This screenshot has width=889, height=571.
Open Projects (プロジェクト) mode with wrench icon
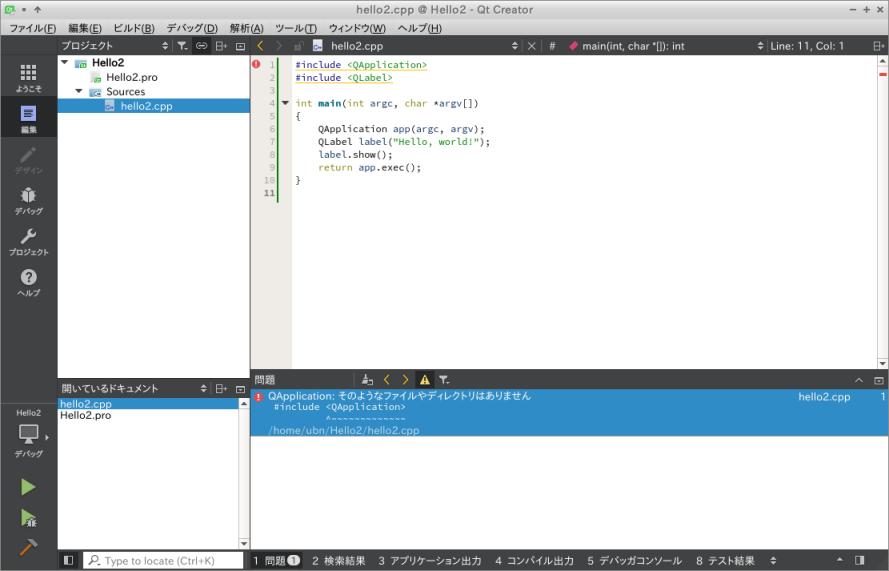28,242
